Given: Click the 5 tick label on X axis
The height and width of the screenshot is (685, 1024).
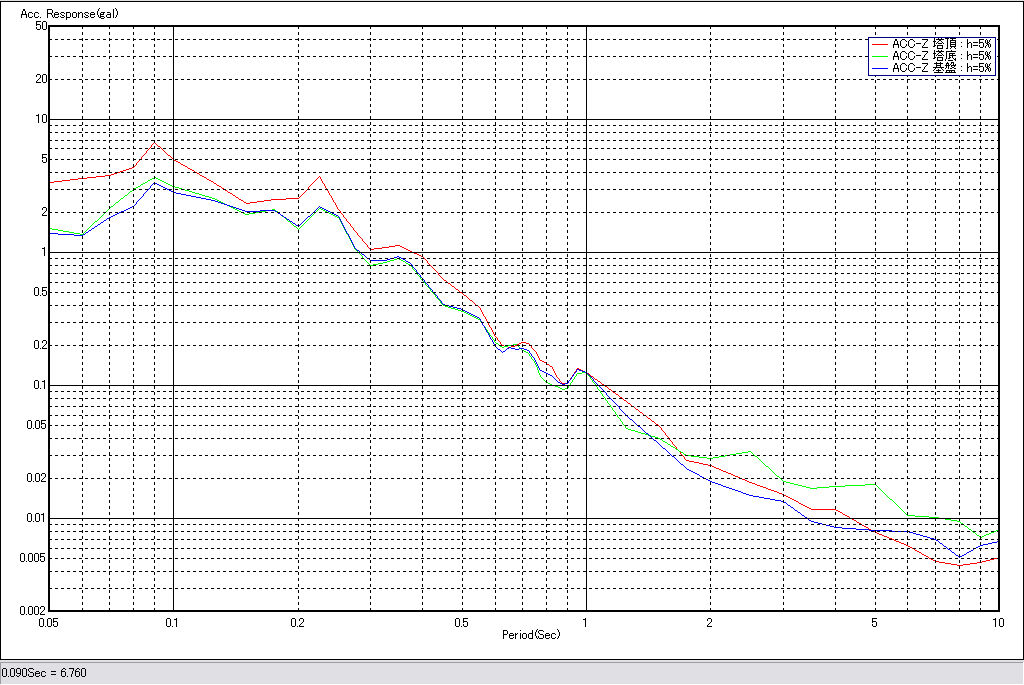Looking at the screenshot, I should coord(874,622).
